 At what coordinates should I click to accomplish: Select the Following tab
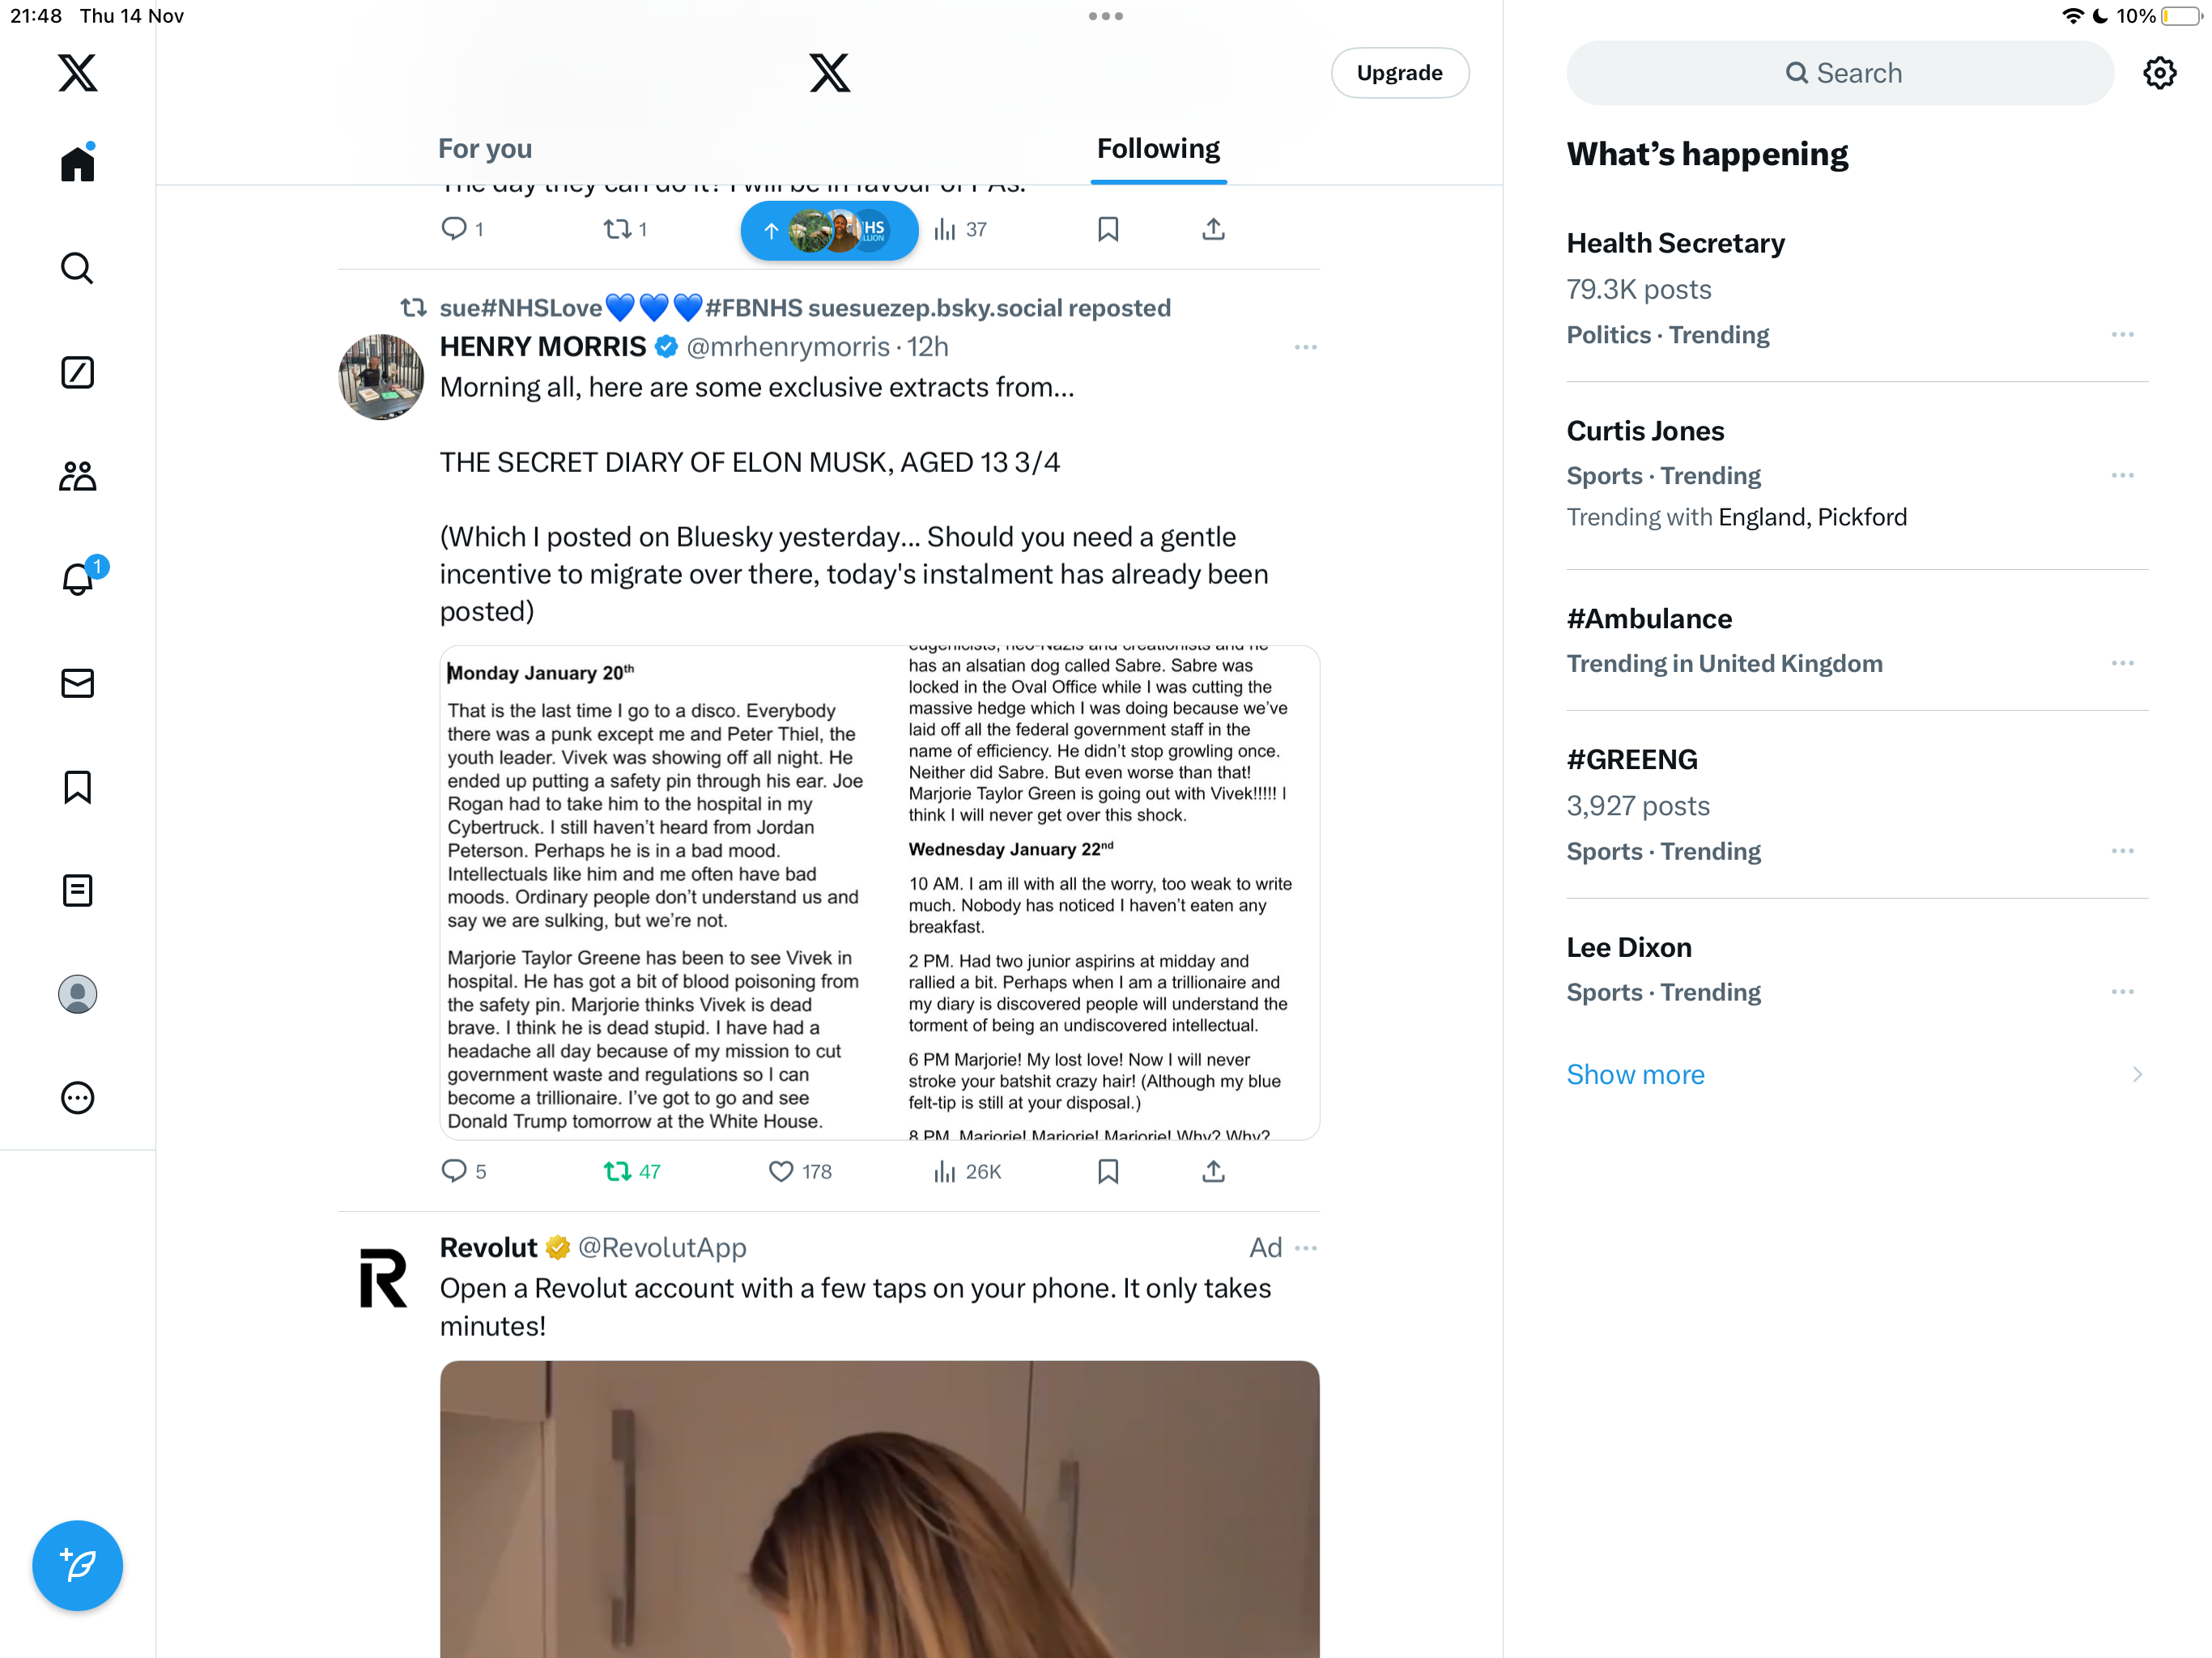coord(1158,148)
